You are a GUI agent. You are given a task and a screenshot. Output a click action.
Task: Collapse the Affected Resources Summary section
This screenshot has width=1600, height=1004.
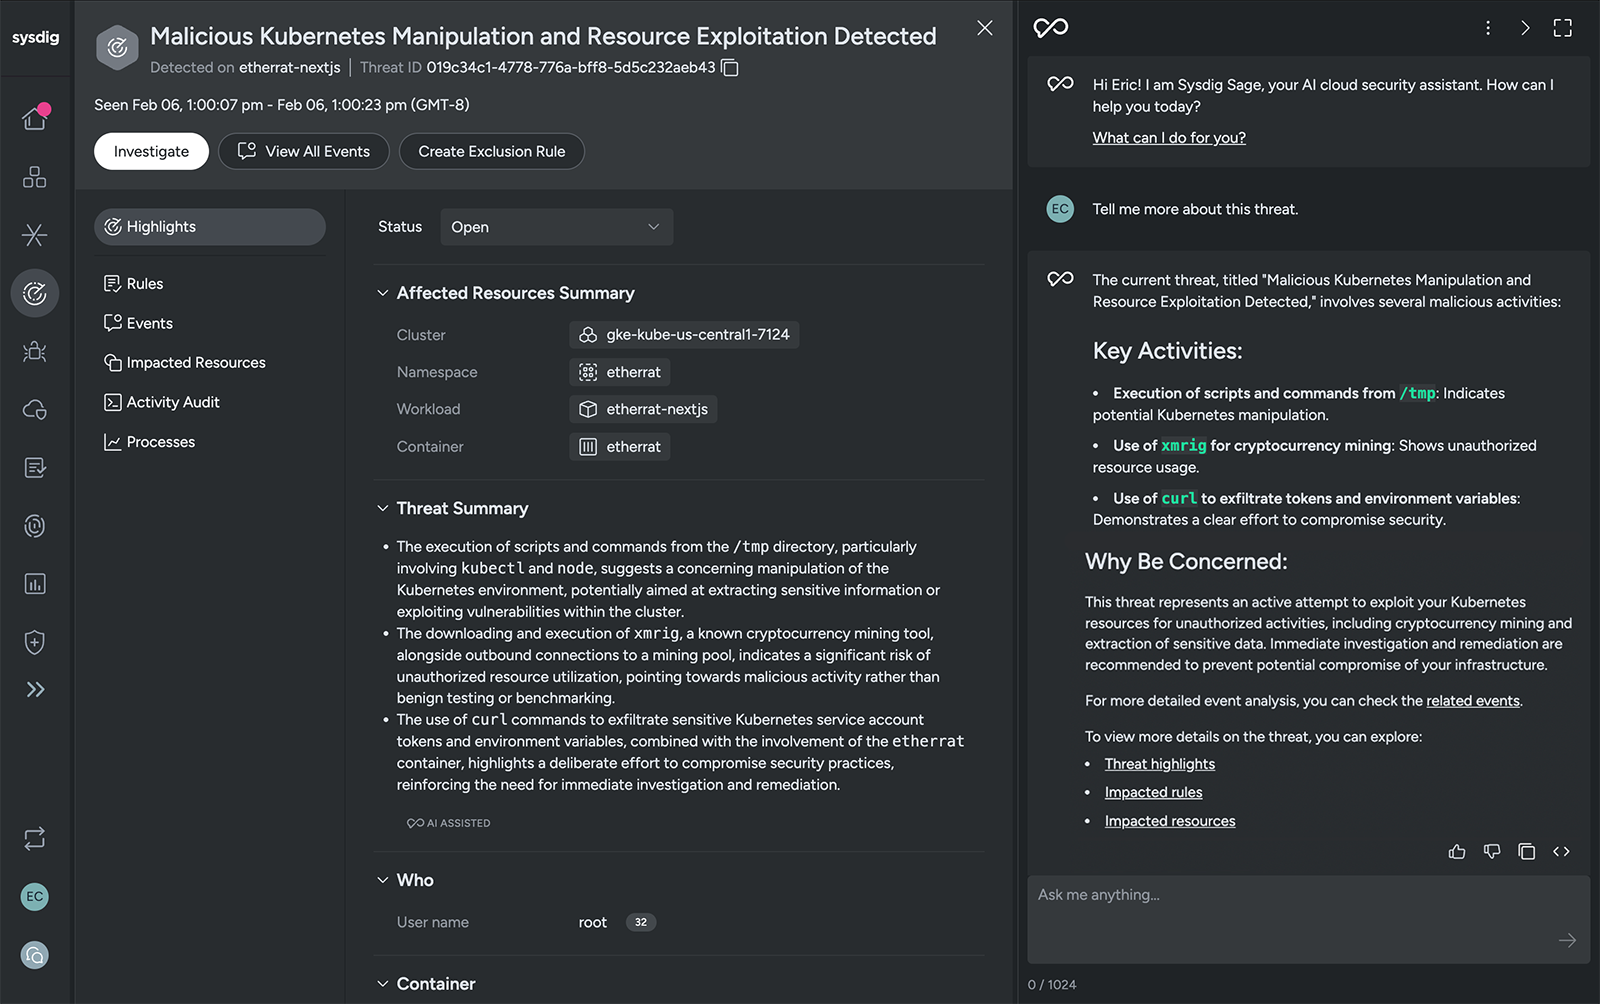coord(383,293)
